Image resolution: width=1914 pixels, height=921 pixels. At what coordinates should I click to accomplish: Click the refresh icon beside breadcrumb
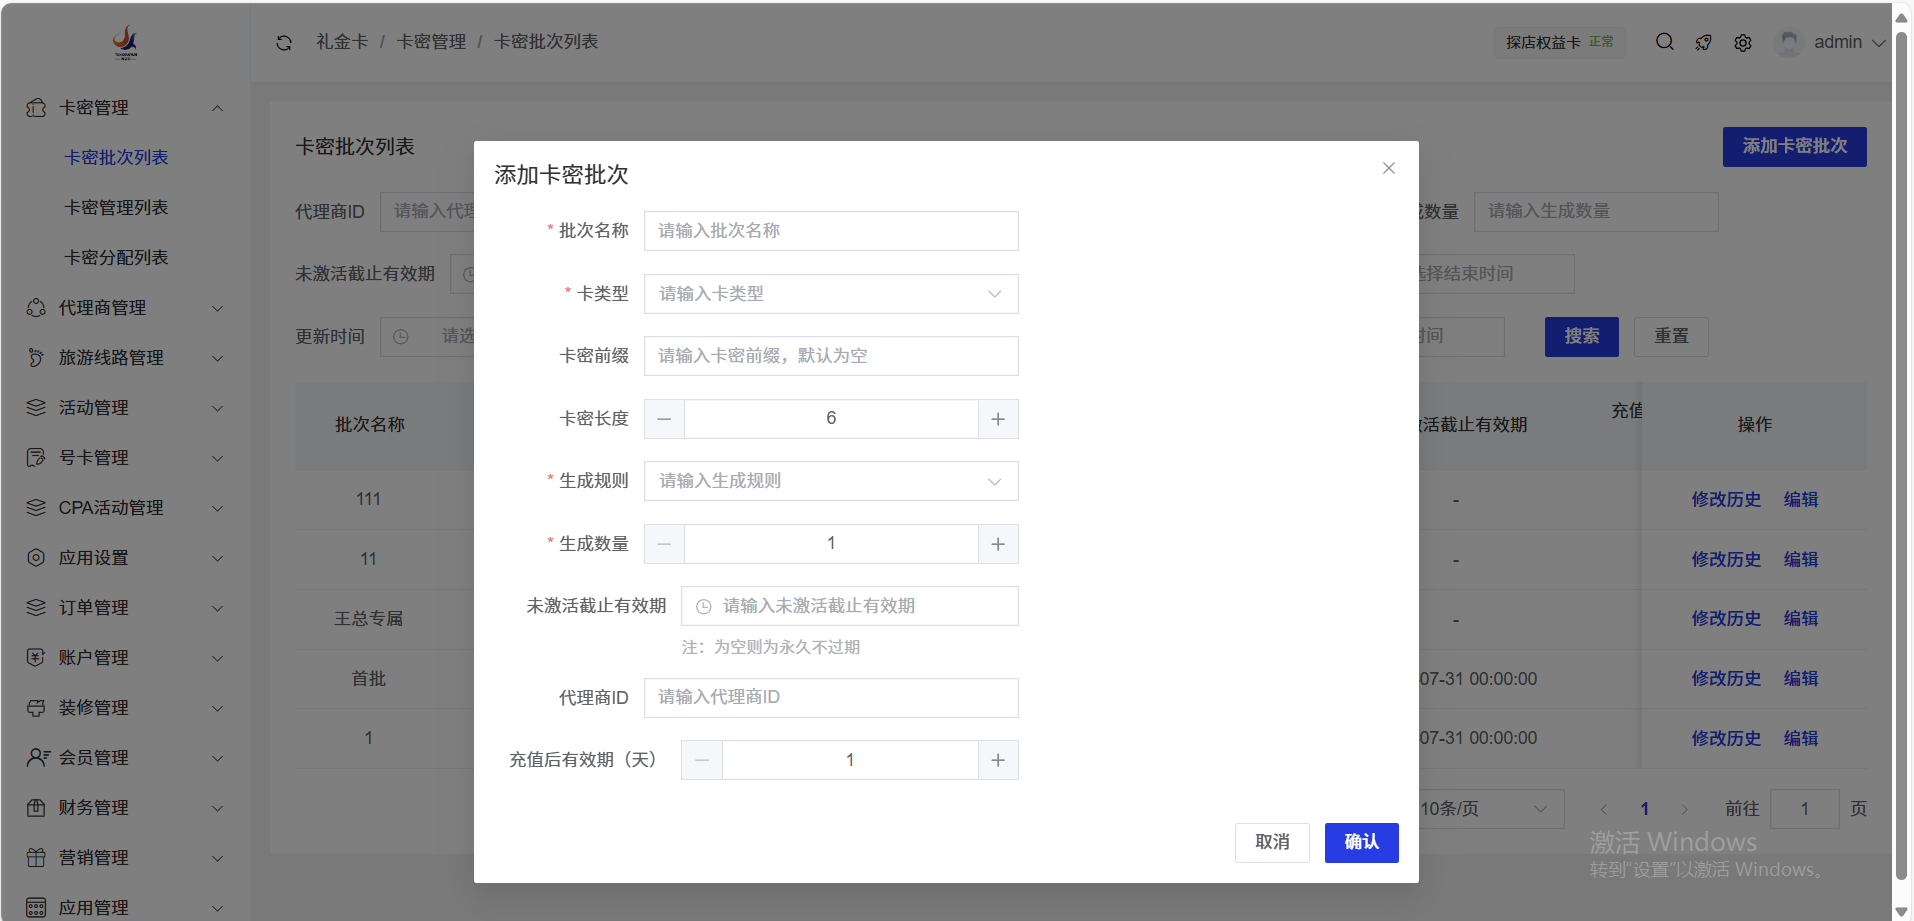click(284, 42)
